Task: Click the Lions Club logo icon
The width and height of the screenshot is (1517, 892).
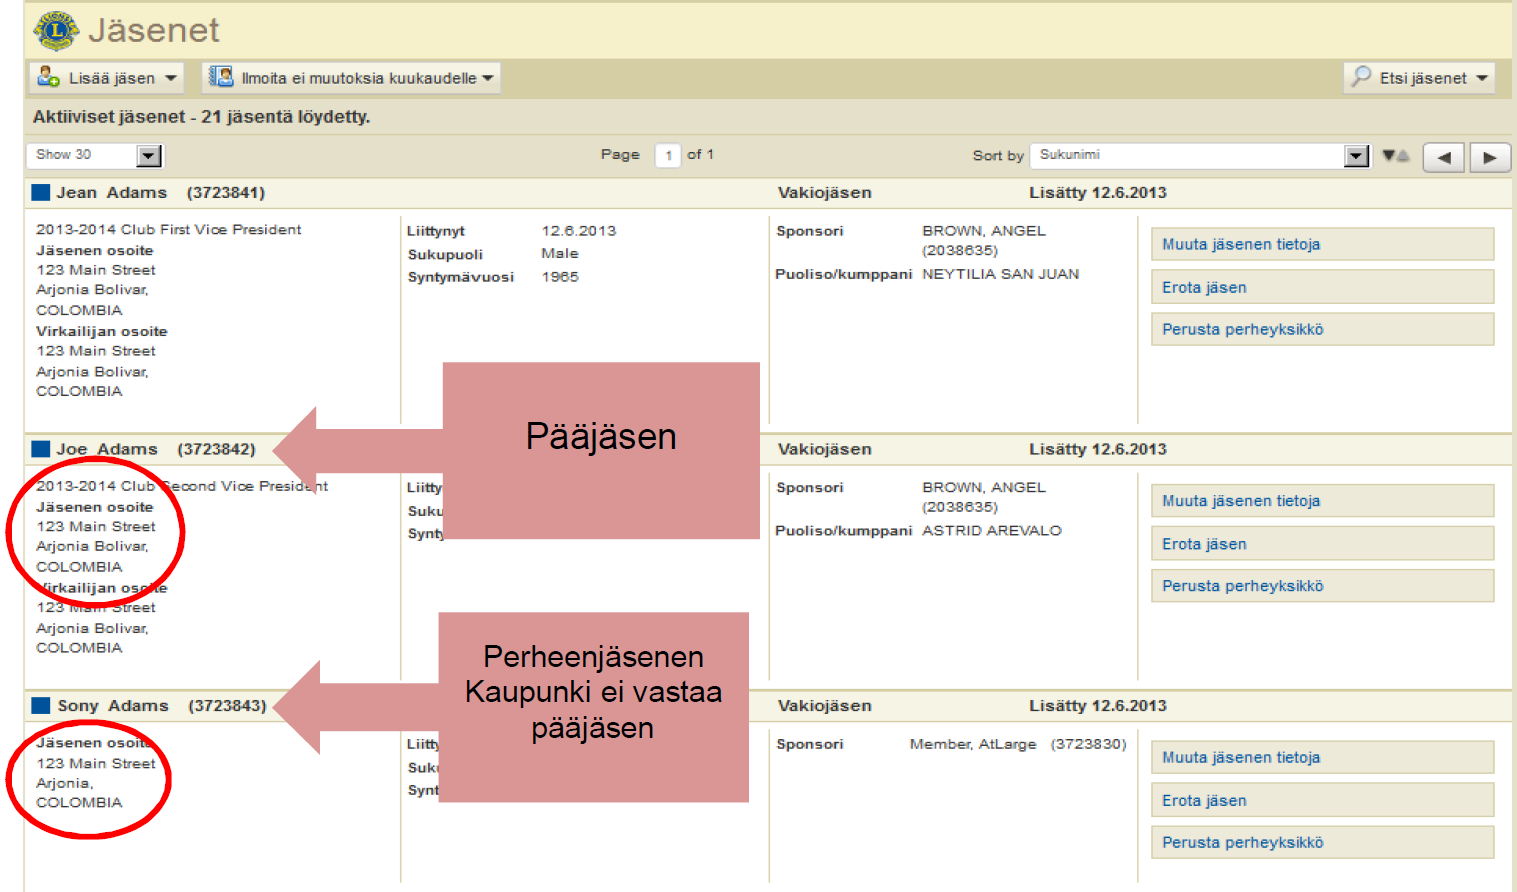Action: tap(56, 31)
